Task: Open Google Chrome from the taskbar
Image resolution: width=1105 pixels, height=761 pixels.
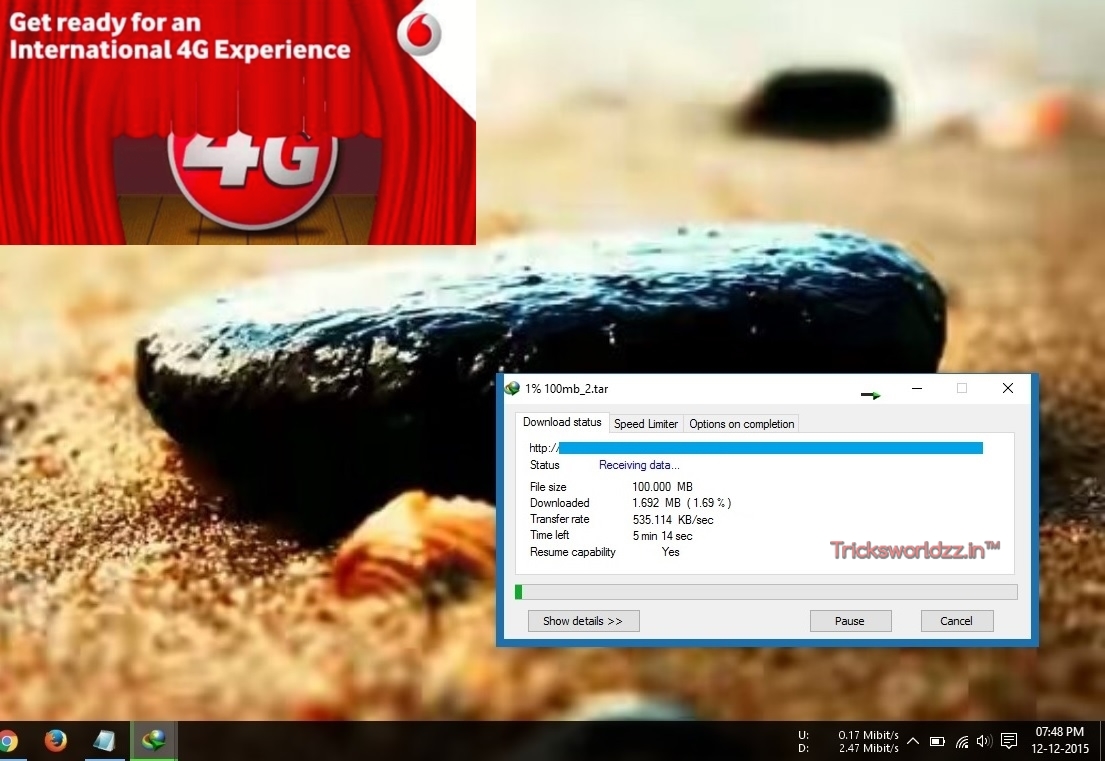Action: coord(6,741)
